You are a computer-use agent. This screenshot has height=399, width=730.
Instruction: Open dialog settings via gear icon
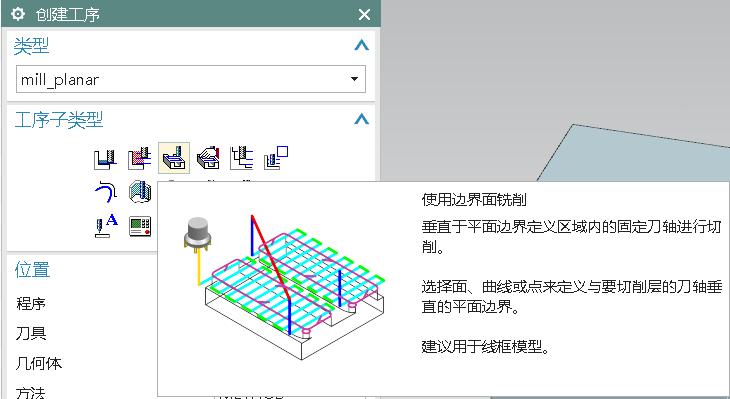coord(18,14)
